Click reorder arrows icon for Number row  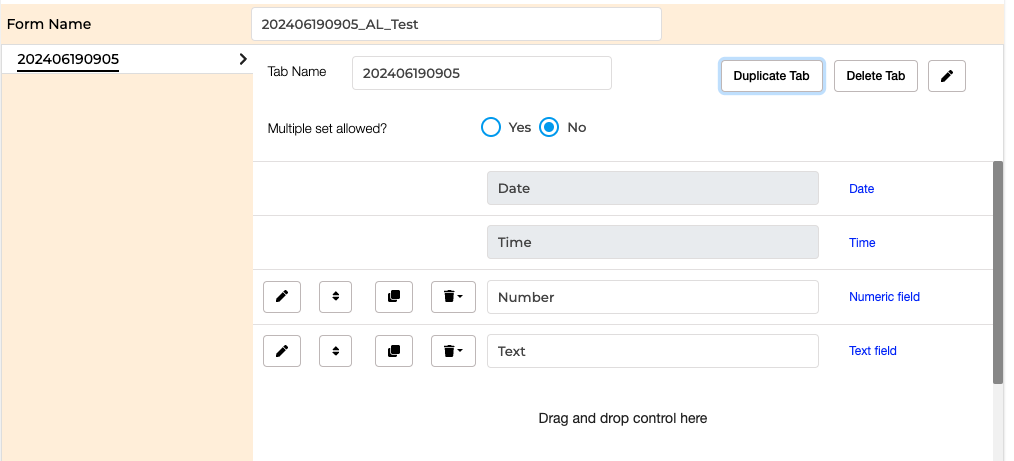336,297
